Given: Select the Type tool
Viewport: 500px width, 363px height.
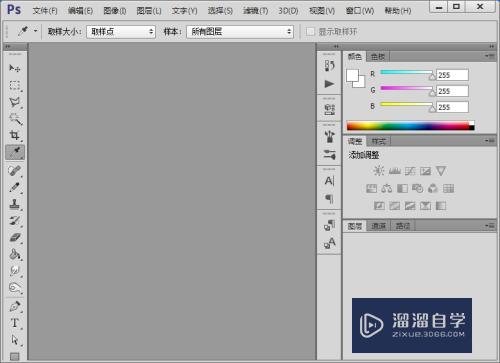Looking at the screenshot, I should tap(15, 323).
